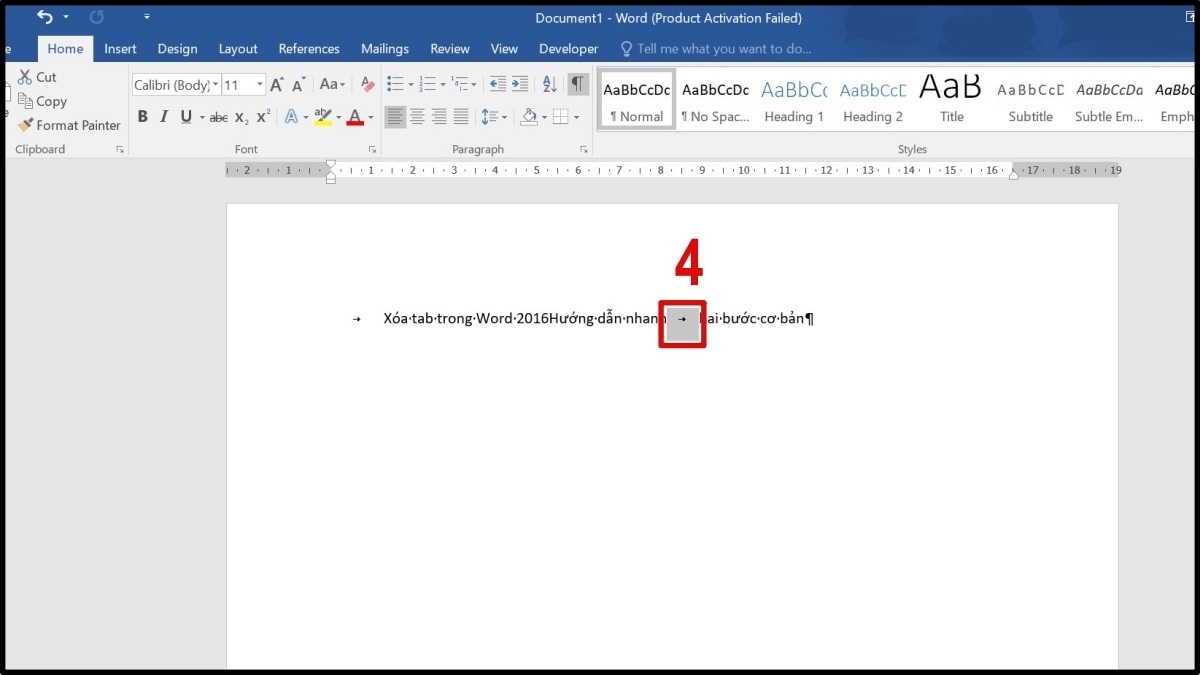The width and height of the screenshot is (1200, 675).
Task: Select the Center alignment icon
Action: [417, 117]
